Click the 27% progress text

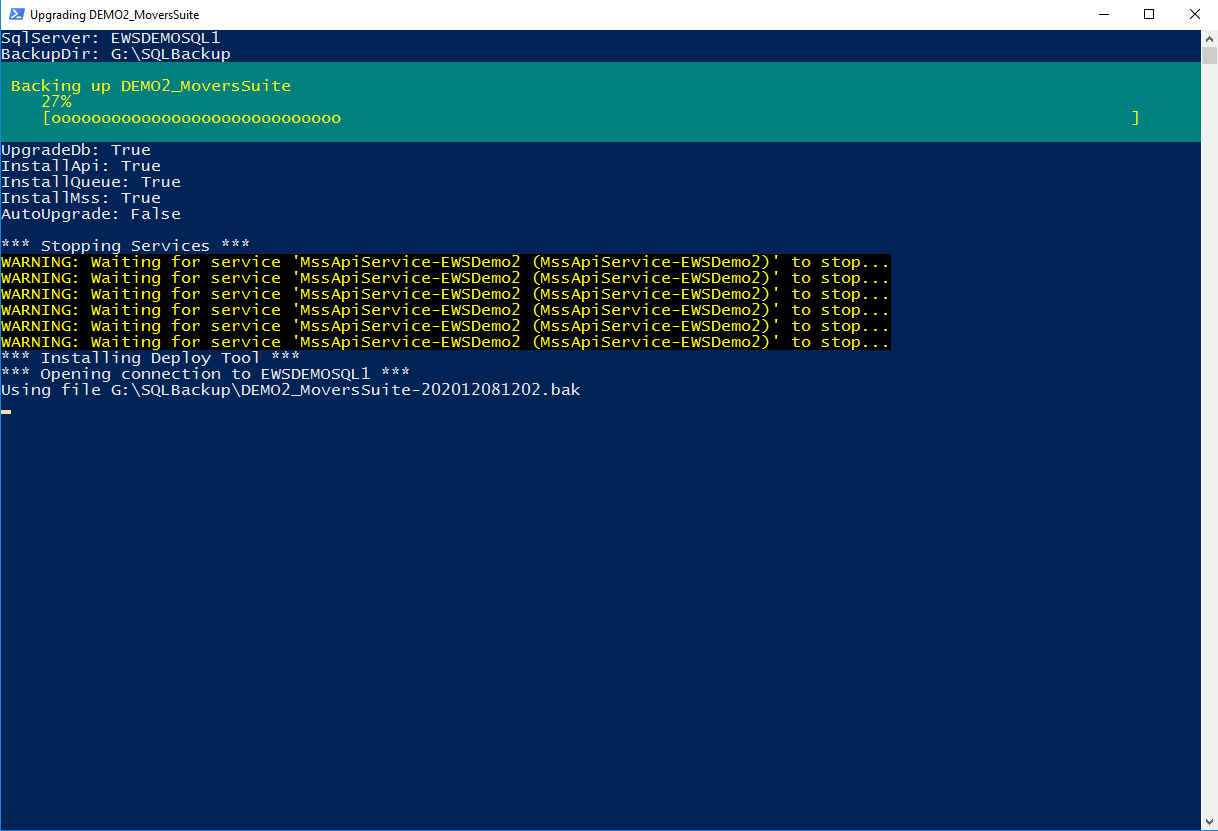click(56, 102)
